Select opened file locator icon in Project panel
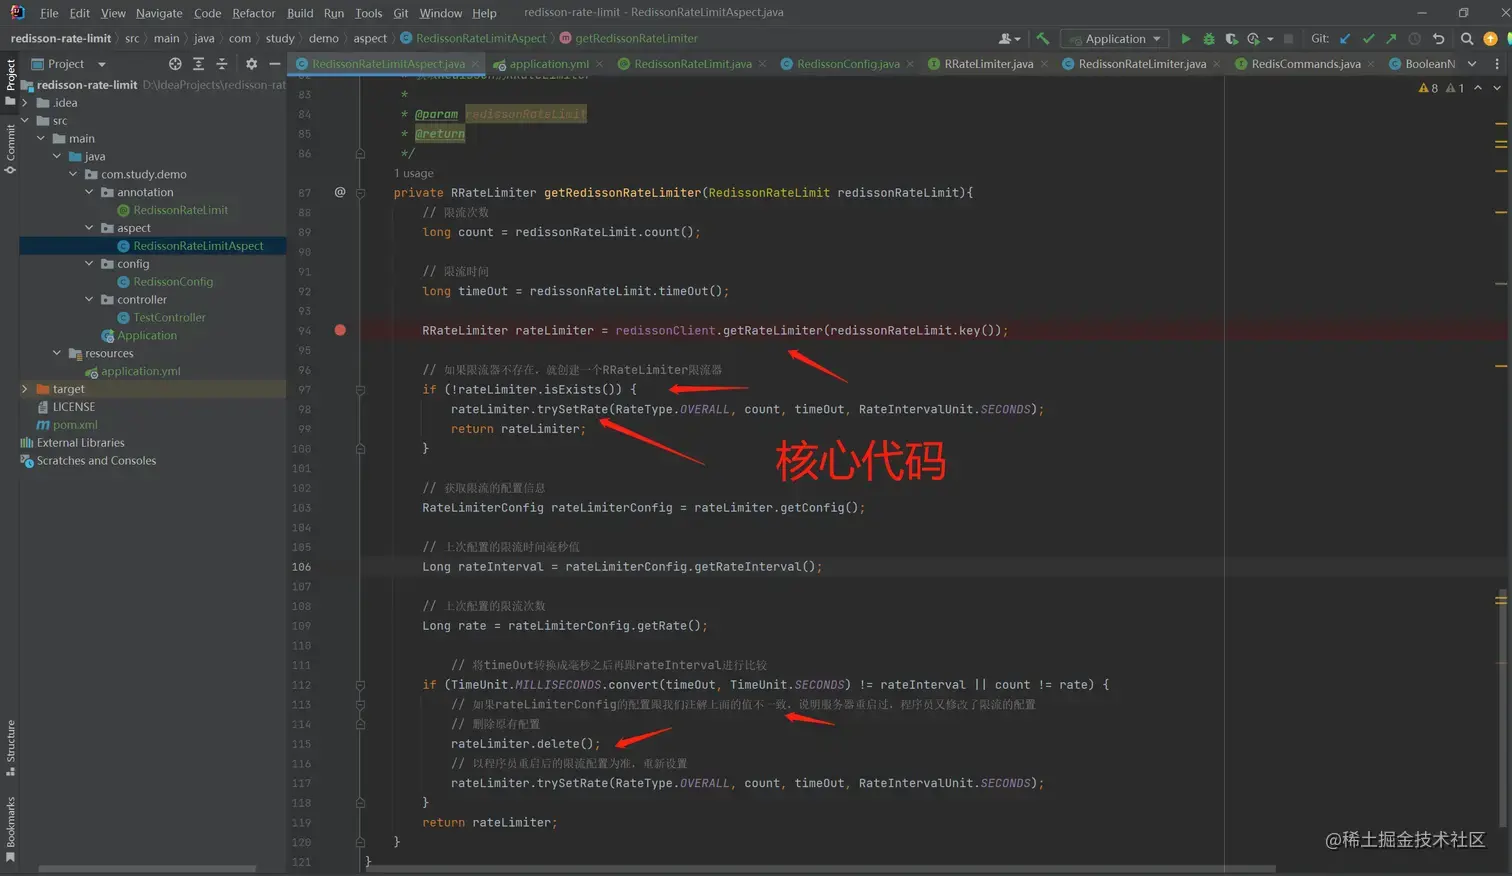1512x876 pixels. coord(175,64)
